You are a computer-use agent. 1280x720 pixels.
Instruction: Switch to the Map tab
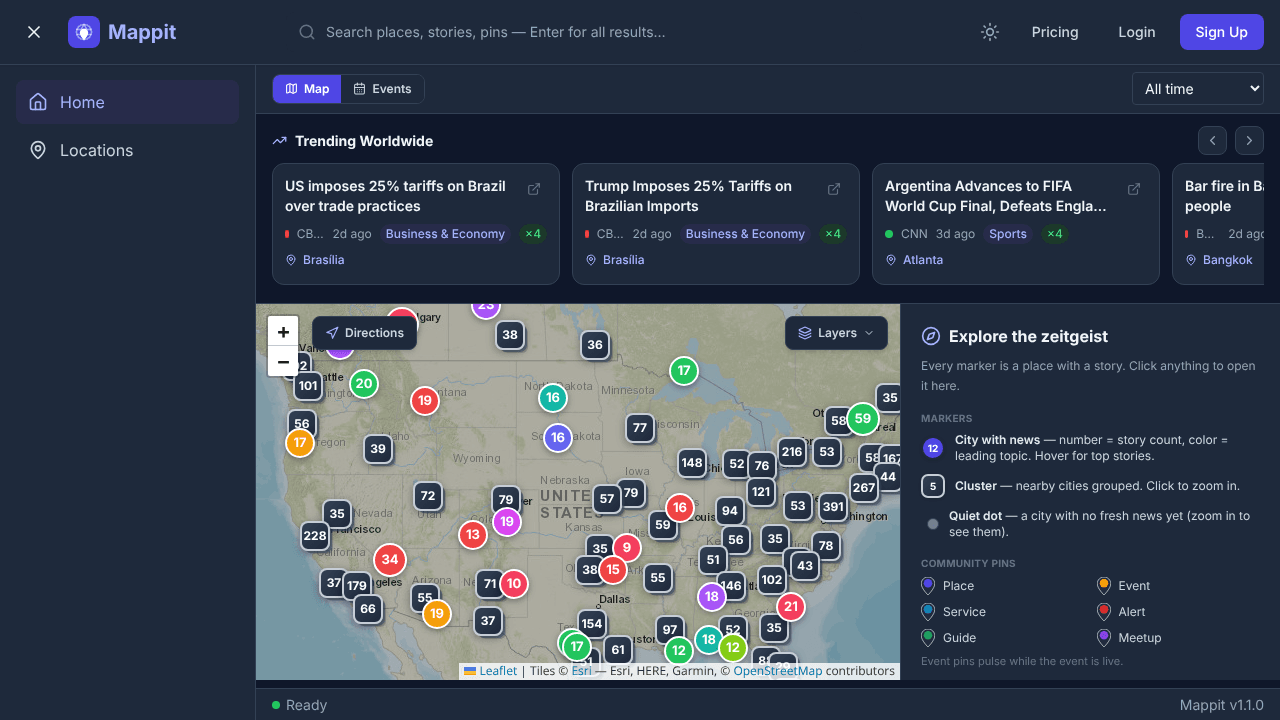tap(307, 89)
